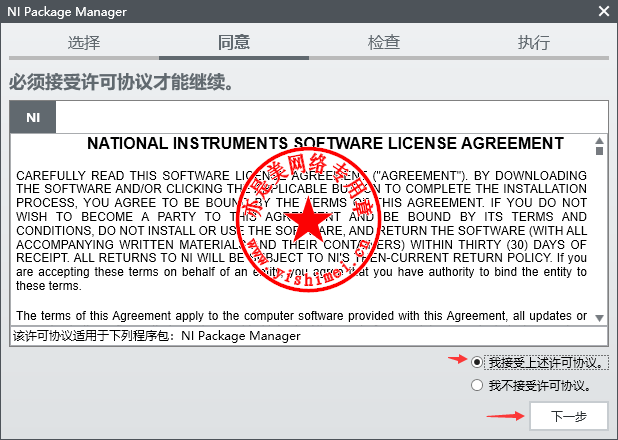Open the 检查 step tab
This screenshot has width=618, height=440.
(x=384, y=43)
